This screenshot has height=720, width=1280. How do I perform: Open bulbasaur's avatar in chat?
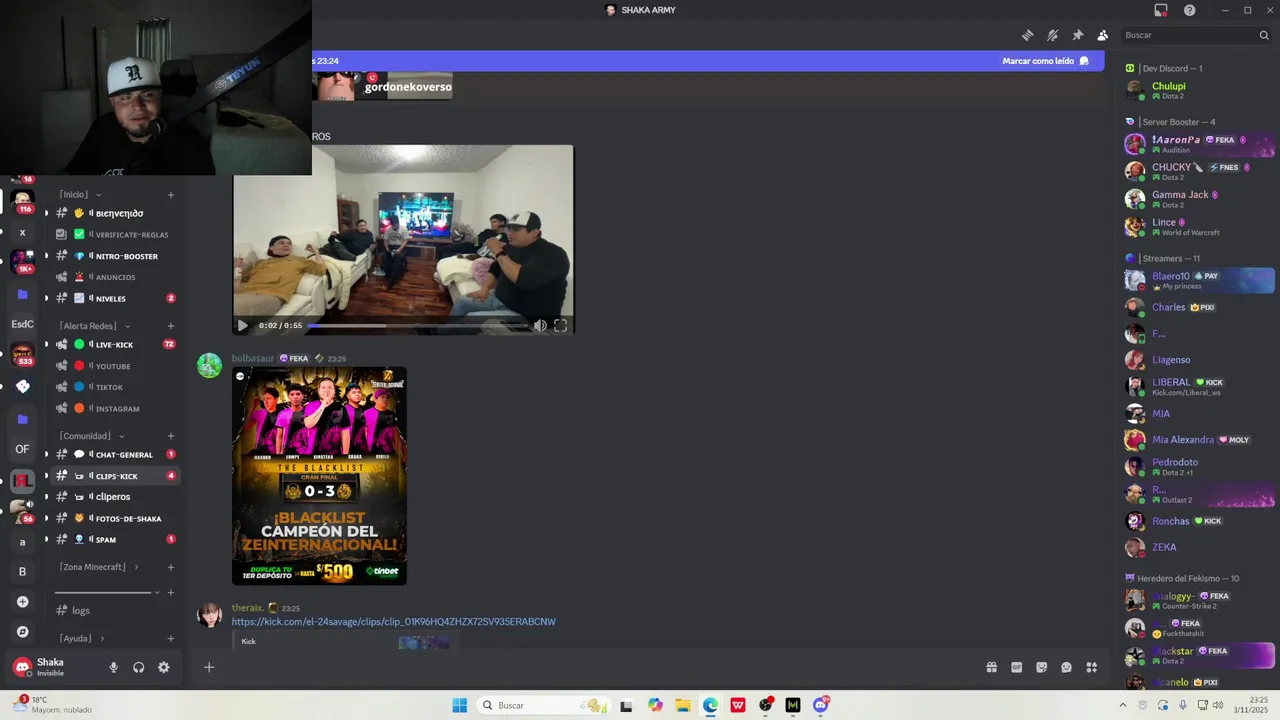coord(209,366)
